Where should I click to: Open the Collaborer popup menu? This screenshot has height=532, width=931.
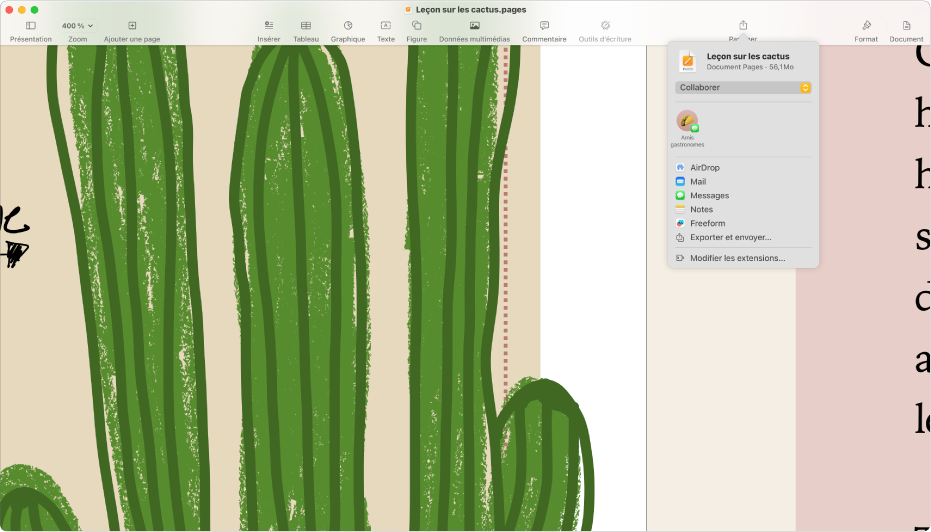tap(743, 88)
